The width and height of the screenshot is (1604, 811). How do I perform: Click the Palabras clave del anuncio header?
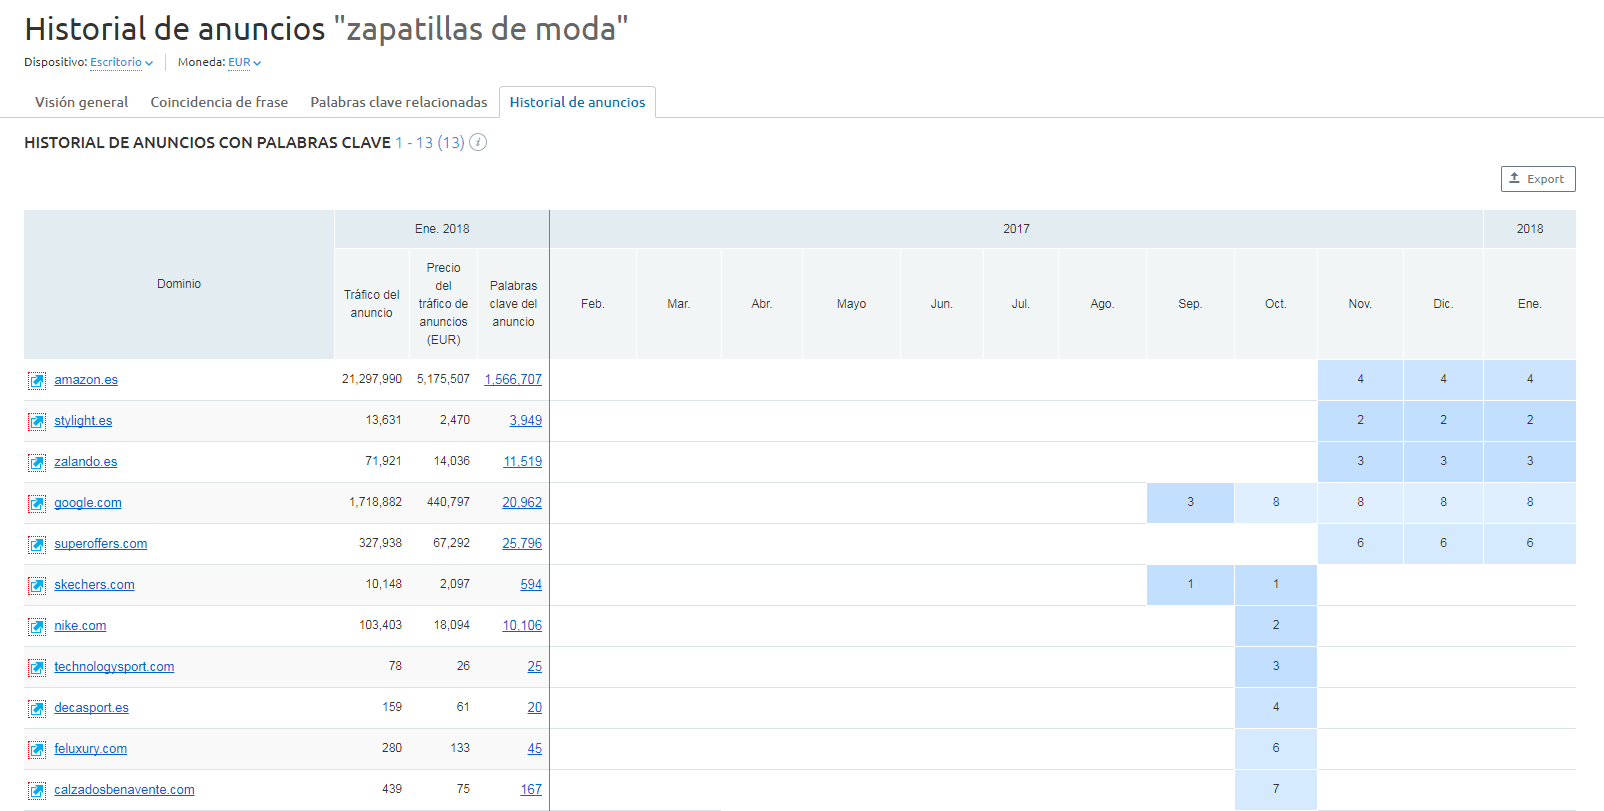pyautogui.click(x=513, y=304)
